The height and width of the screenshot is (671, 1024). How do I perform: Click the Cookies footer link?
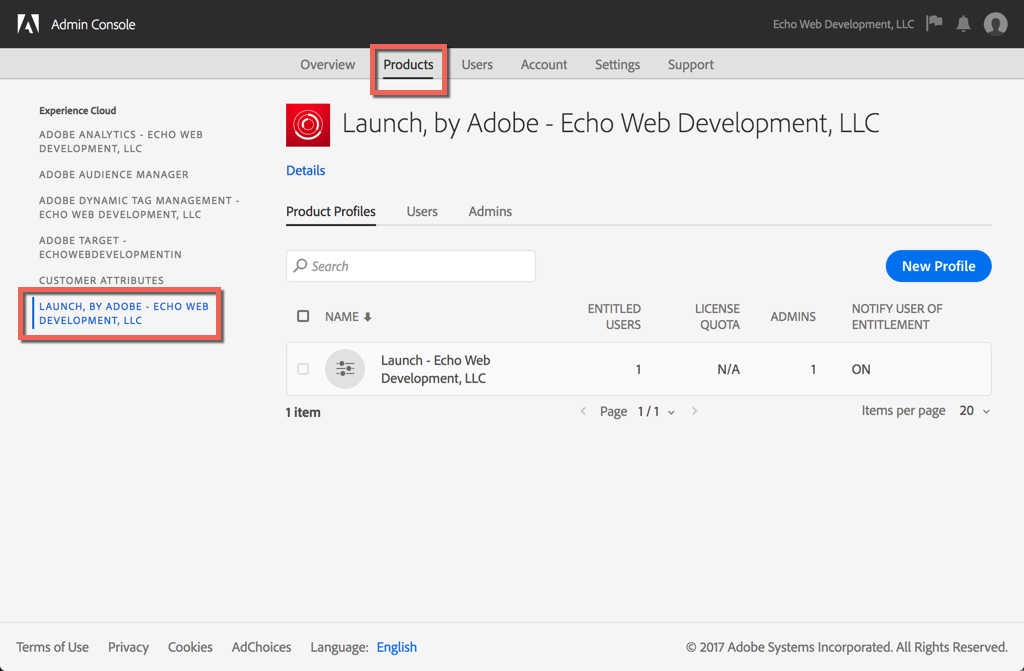pos(190,647)
